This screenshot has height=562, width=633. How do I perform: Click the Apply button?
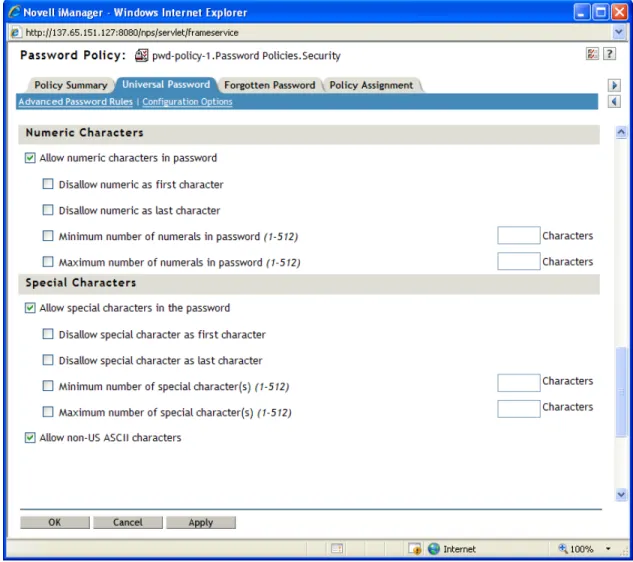[x=201, y=522]
